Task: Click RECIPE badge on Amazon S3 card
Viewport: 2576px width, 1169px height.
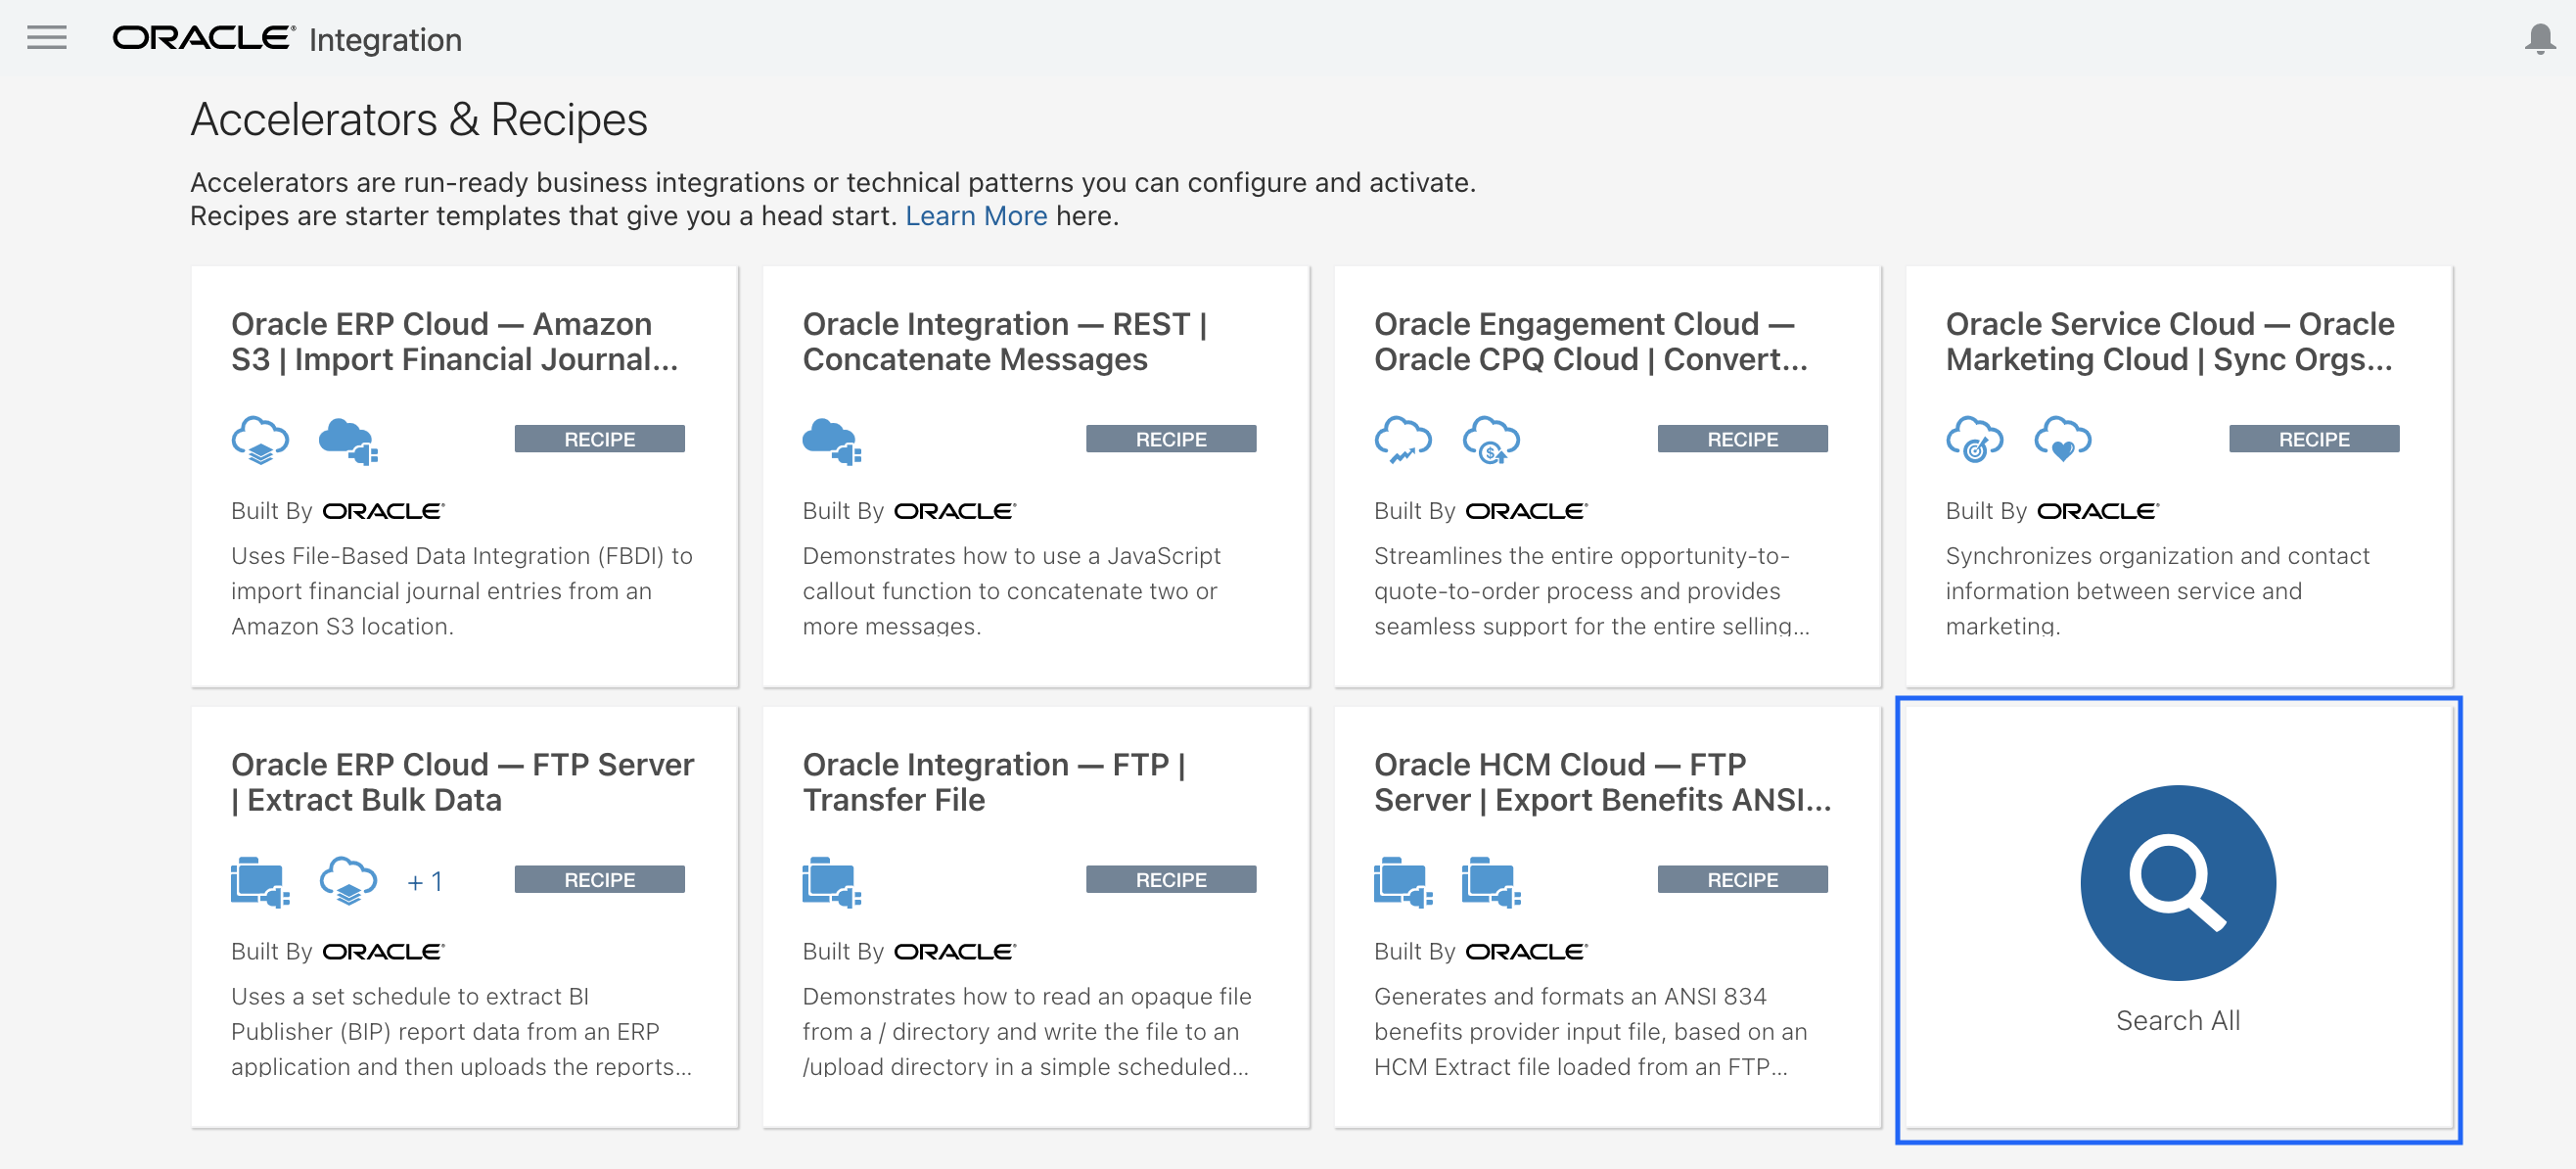Action: coord(599,439)
